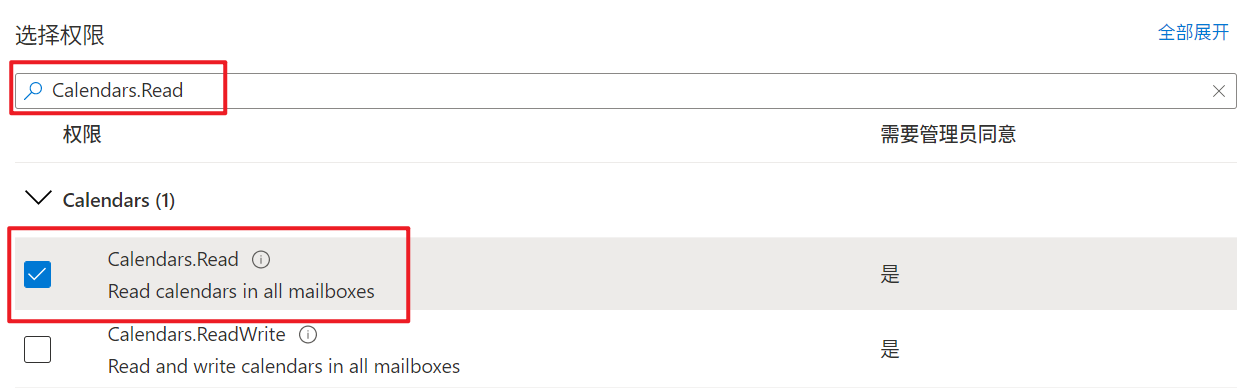Focus the Calendars.Read search field
The height and width of the screenshot is (390, 1258).
(x=626, y=91)
